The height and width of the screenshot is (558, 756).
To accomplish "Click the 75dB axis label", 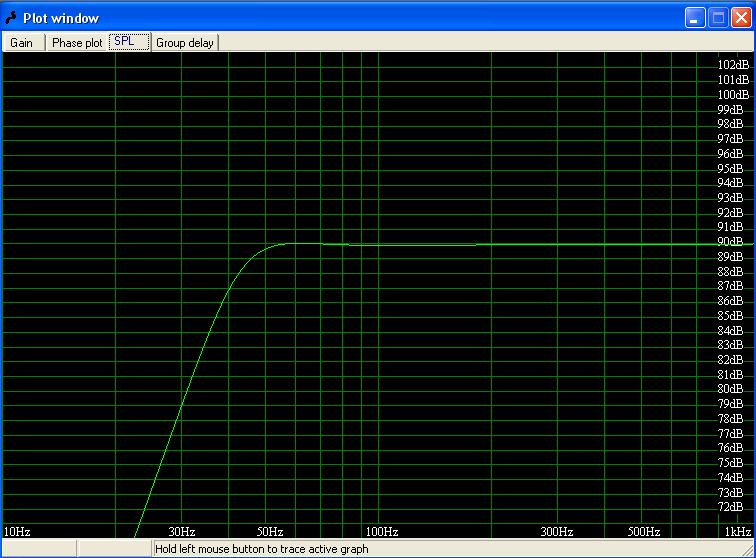I will coord(730,462).
